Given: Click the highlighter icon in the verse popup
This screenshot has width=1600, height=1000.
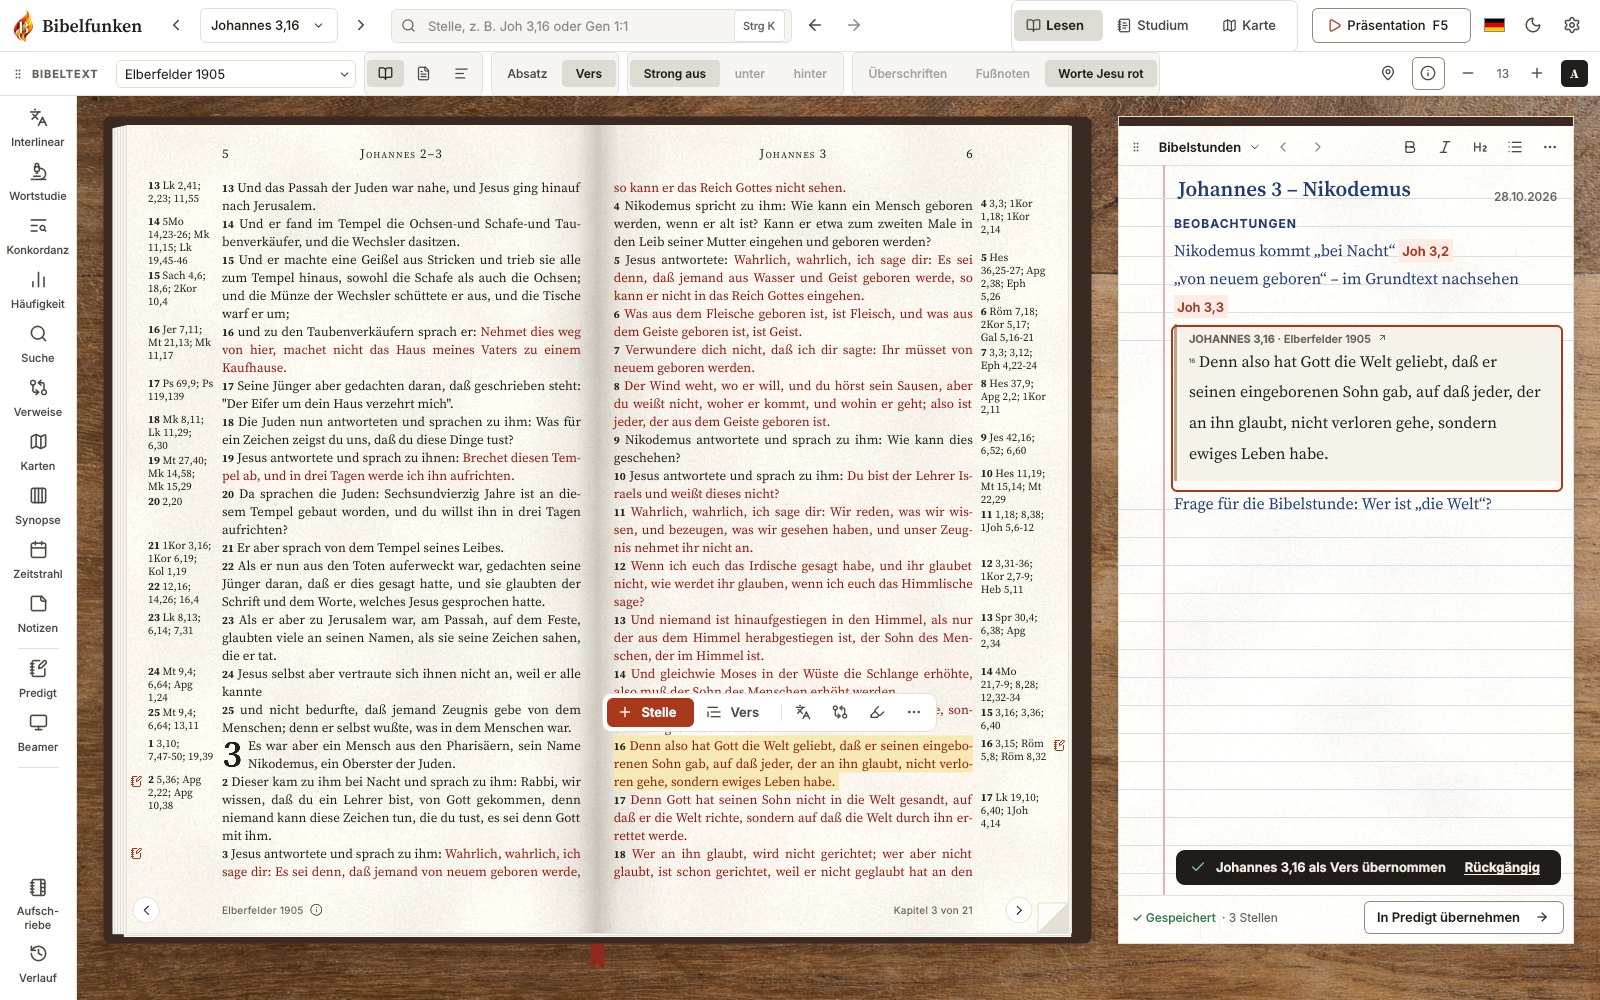Looking at the screenshot, I should click(x=877, y=712).
